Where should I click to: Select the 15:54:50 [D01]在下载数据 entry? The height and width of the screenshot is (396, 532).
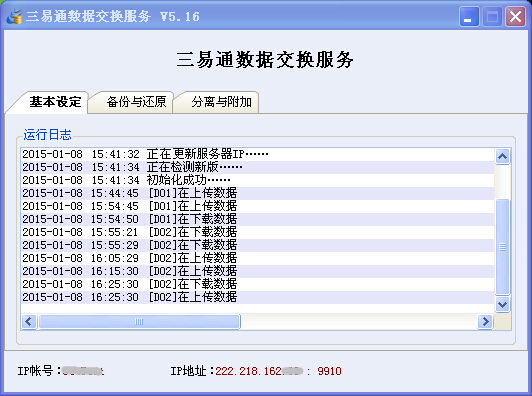(x=258, y=219)
